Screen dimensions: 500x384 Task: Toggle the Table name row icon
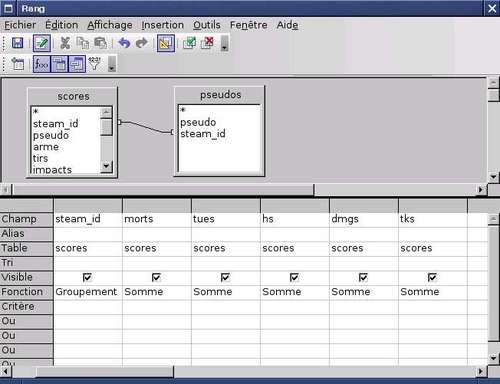[60, 63]
